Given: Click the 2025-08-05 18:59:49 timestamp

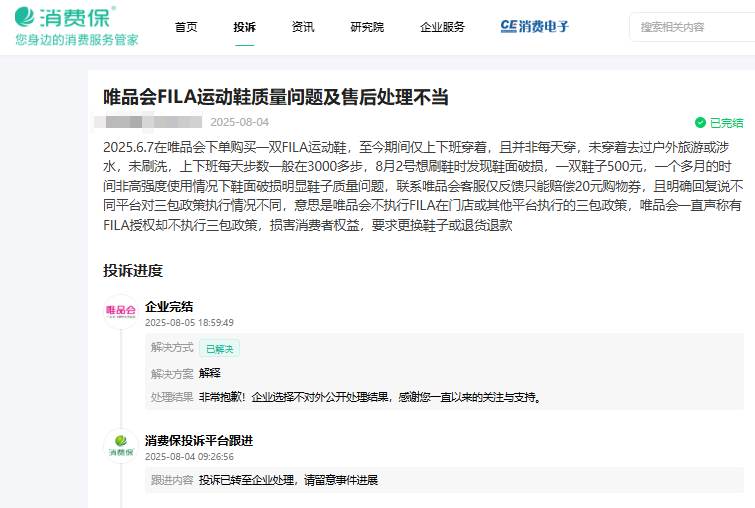Looking at the screenshot, I should pyautogui.click(x=189, y=323).
